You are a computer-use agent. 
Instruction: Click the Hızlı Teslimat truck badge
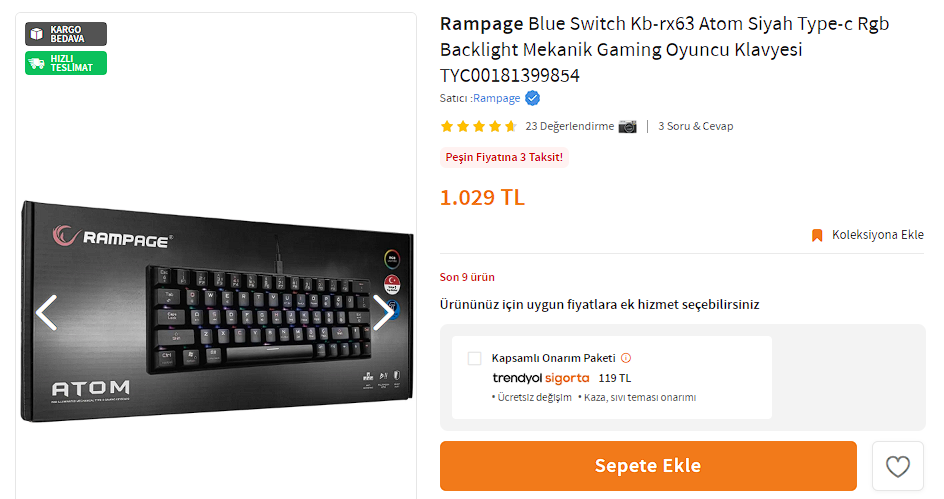pos(66,63)
